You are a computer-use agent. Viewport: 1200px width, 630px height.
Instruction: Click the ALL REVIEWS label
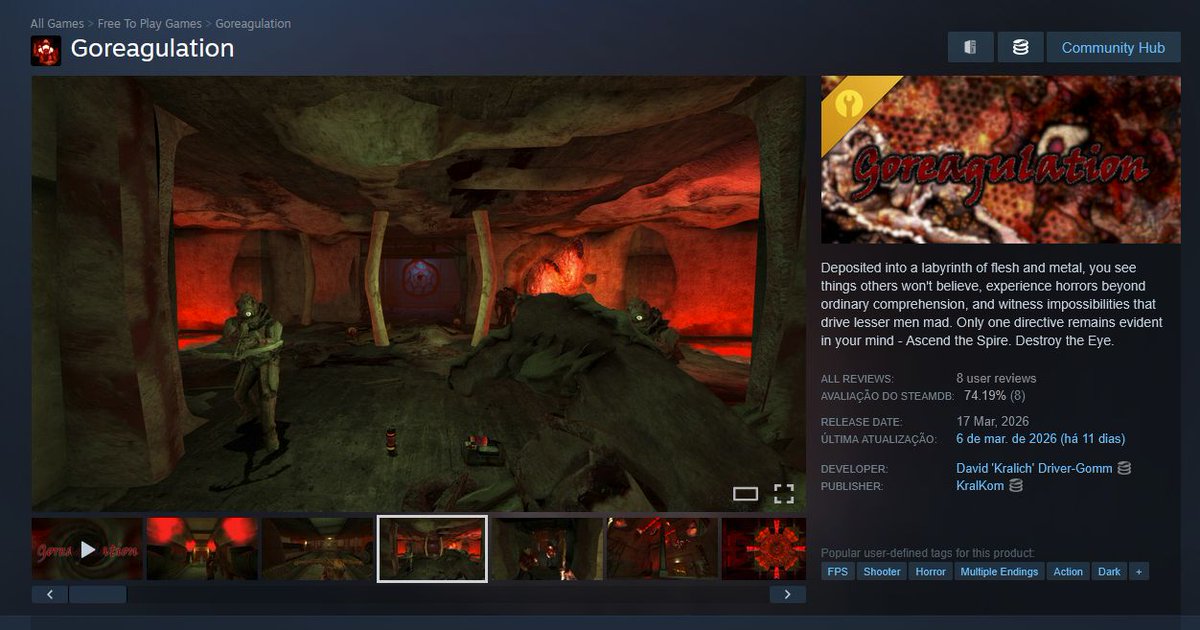(857, 379)
